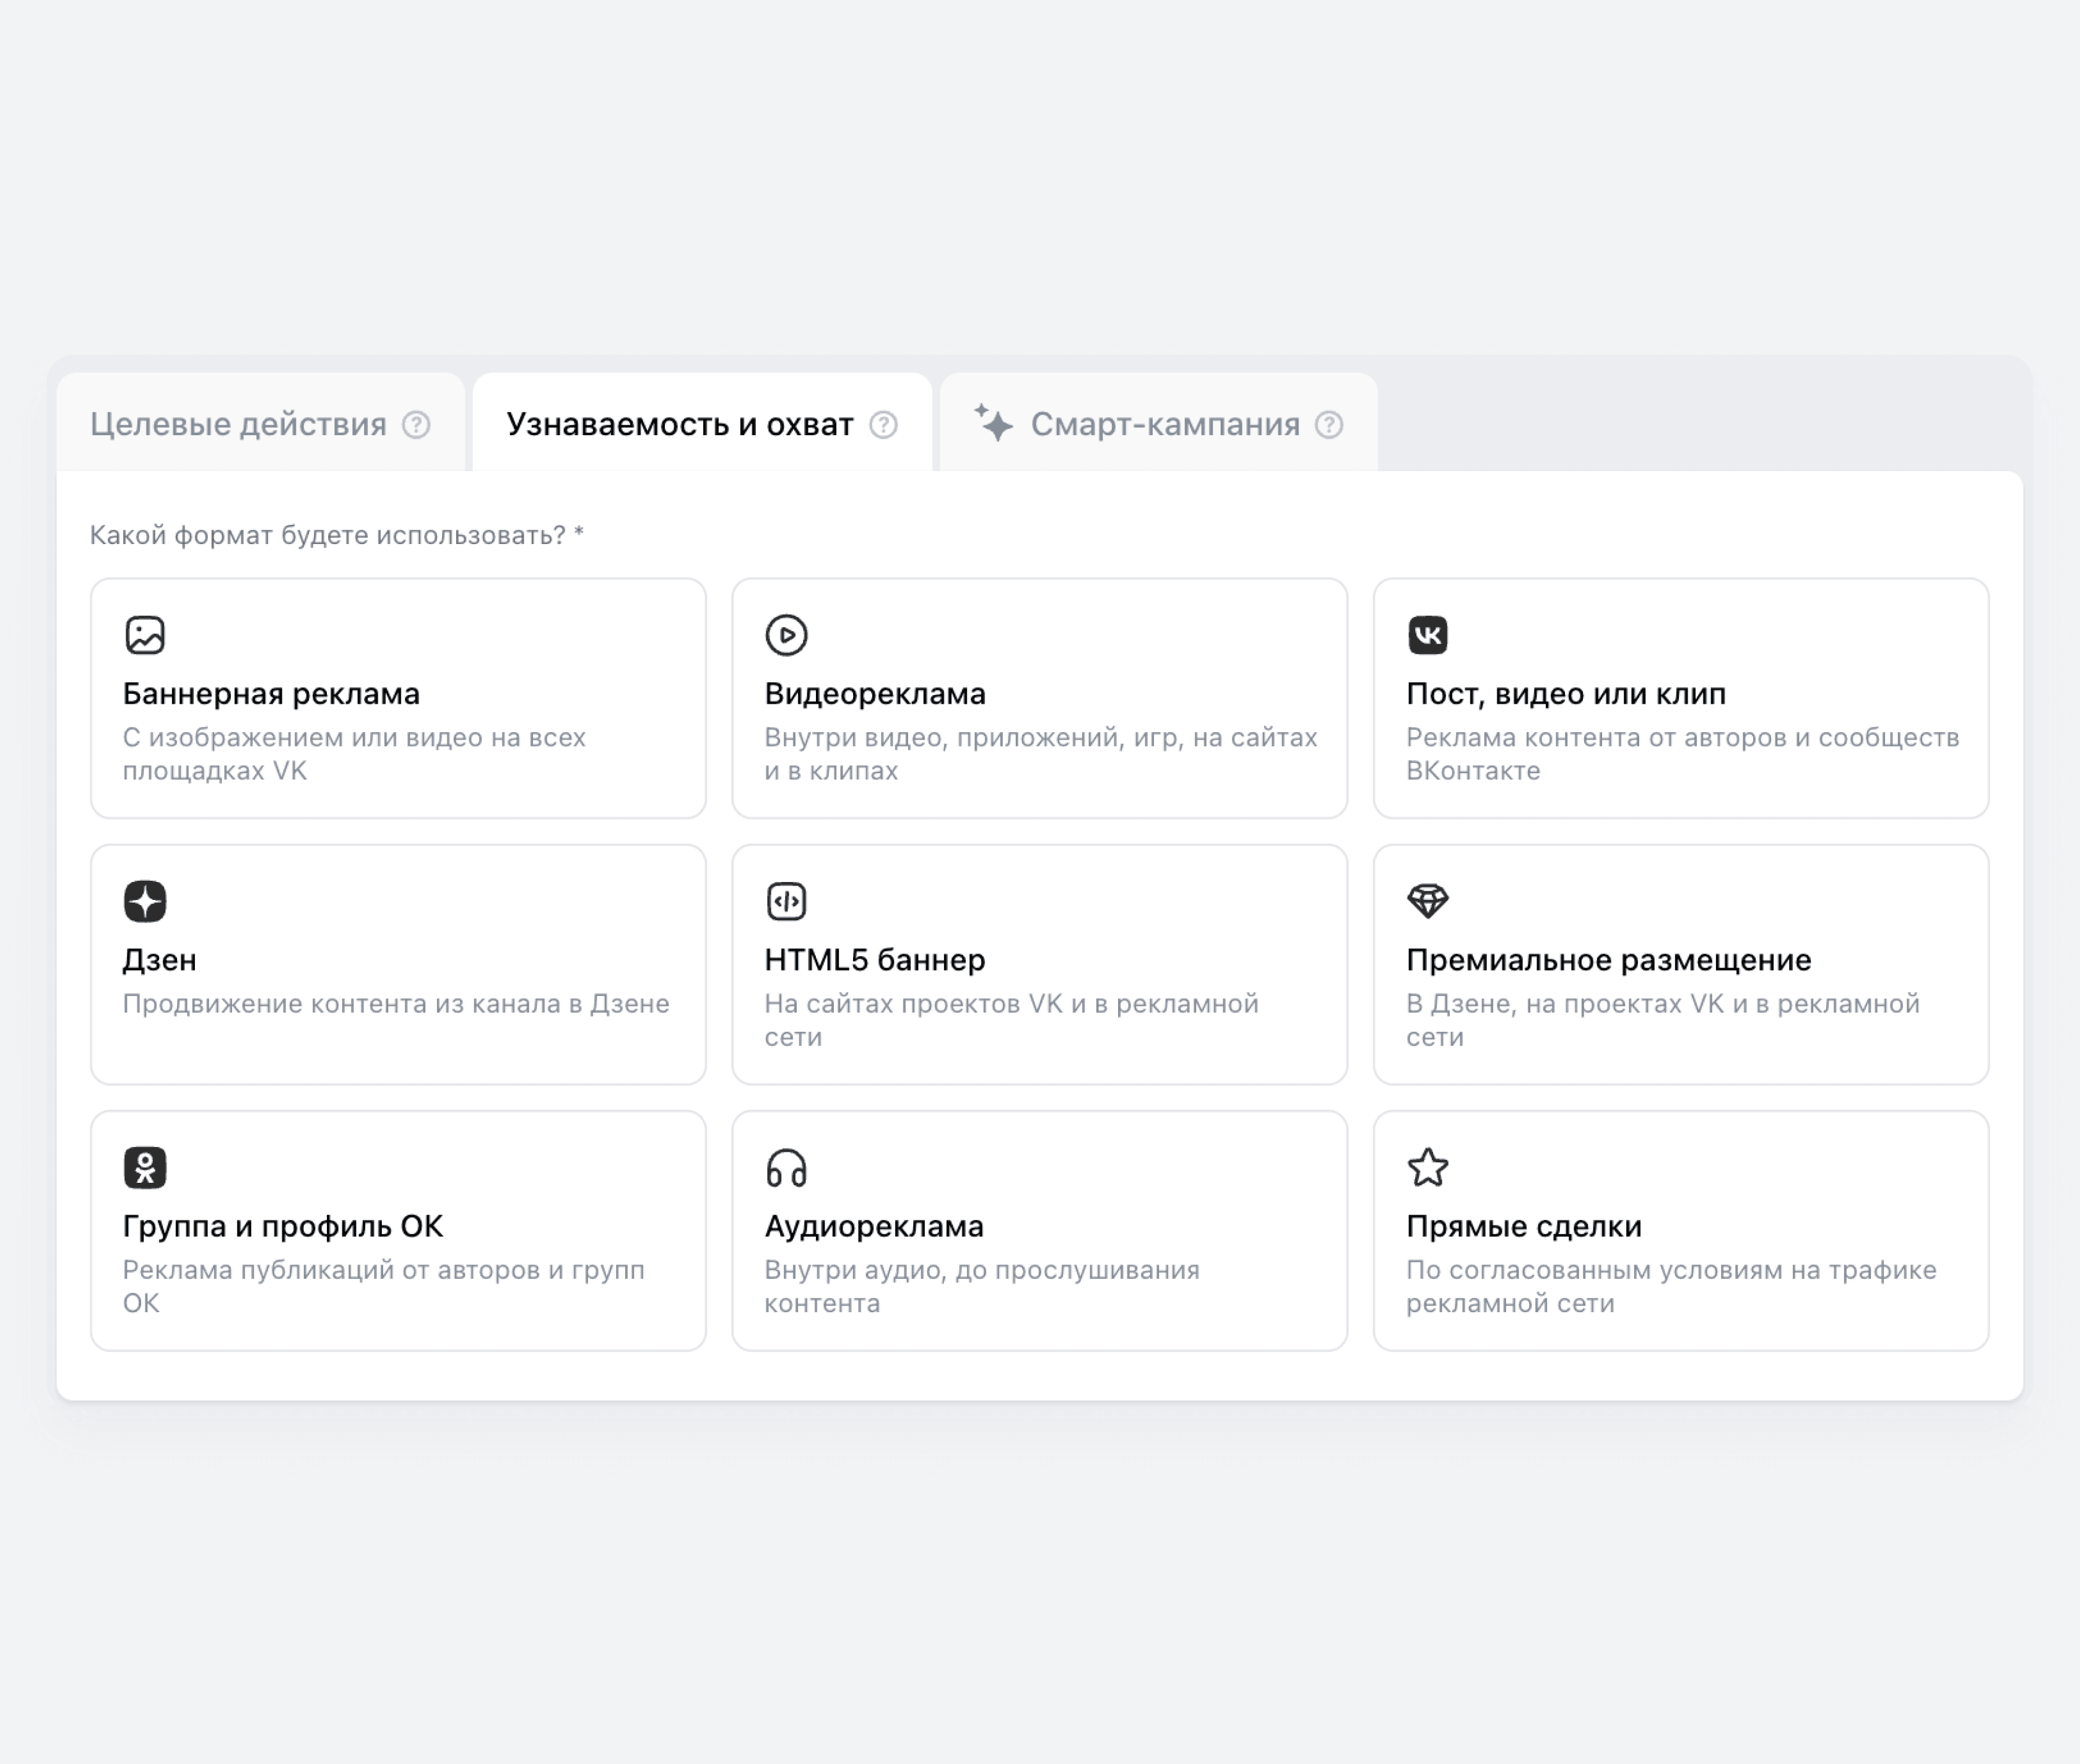The height and width of the screenshot is (1764, 2080).
Task: Click the VK logo icon
Action: 1427,635
